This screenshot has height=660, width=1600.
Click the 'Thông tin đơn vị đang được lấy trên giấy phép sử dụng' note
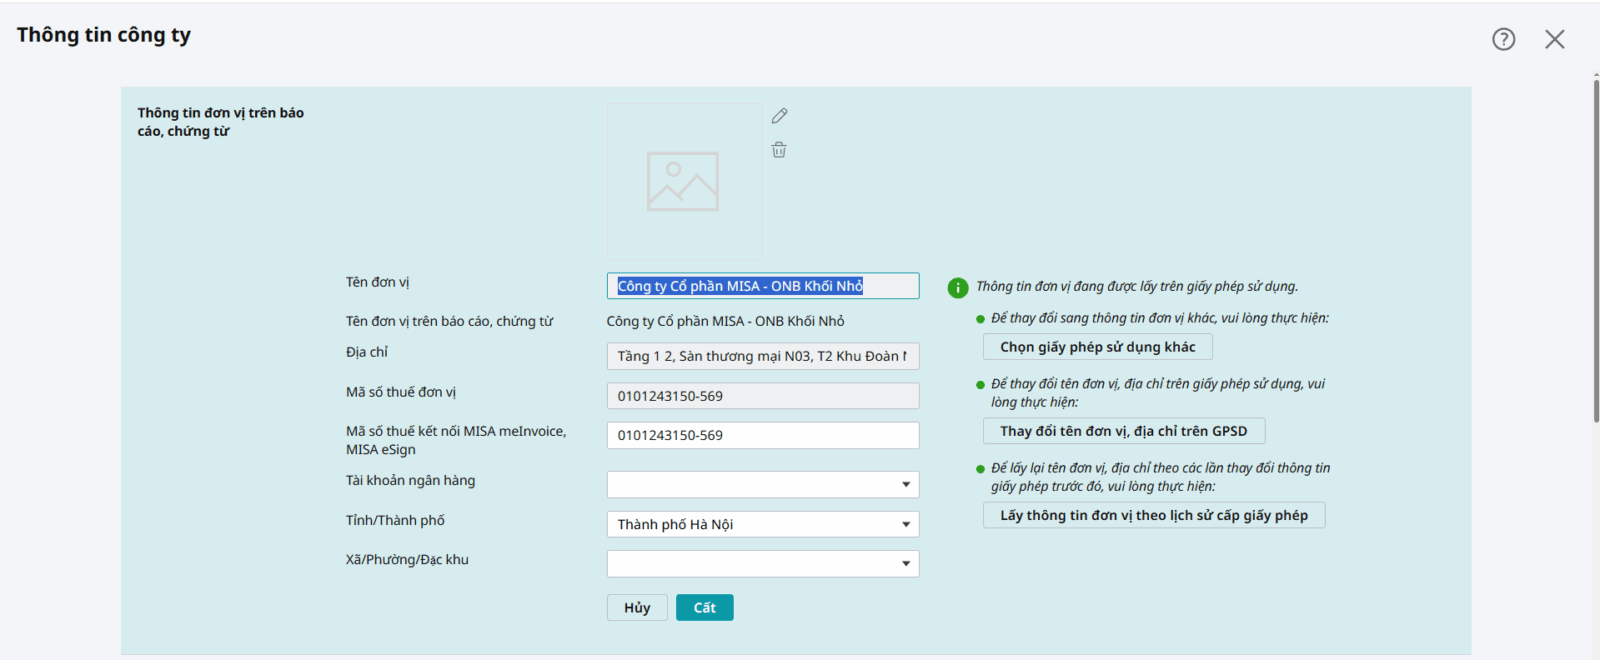(x=1137, y=286)
